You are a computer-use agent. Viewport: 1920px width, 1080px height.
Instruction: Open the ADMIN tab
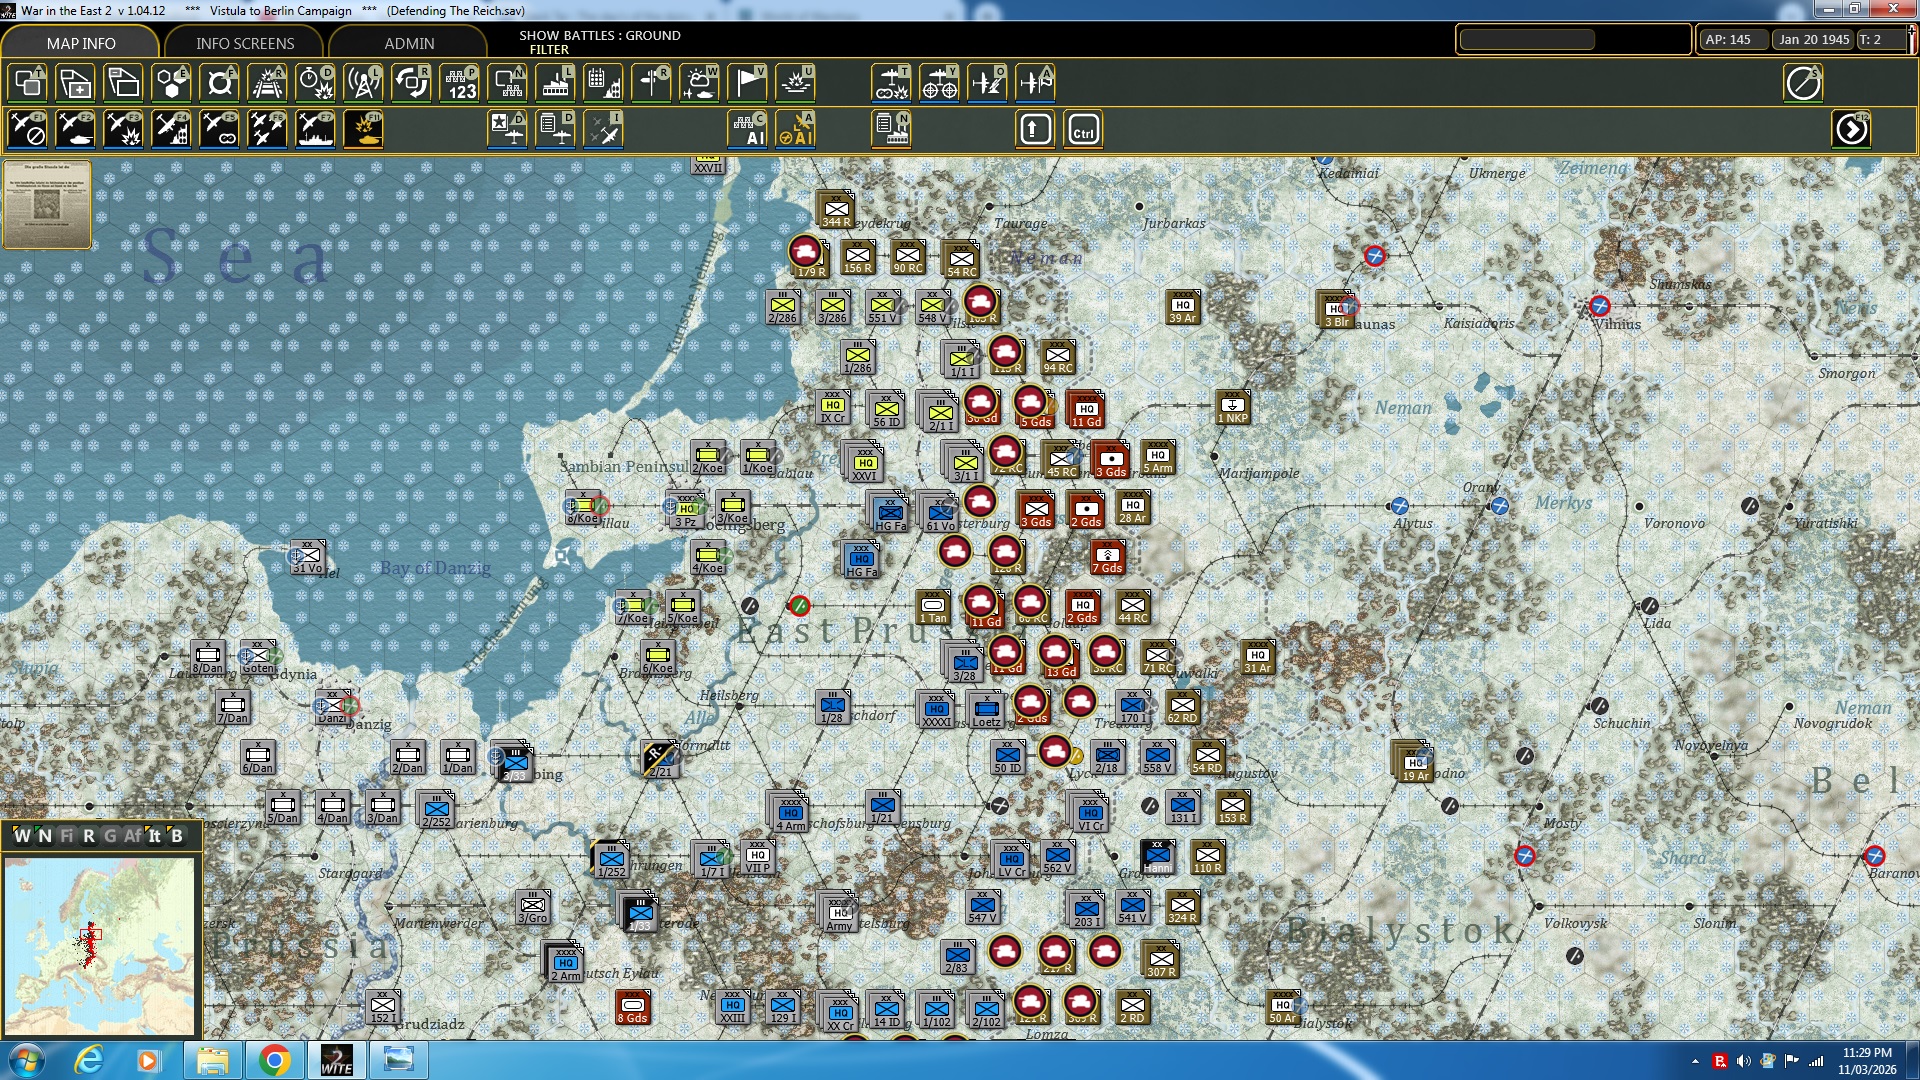coord(409,43)
